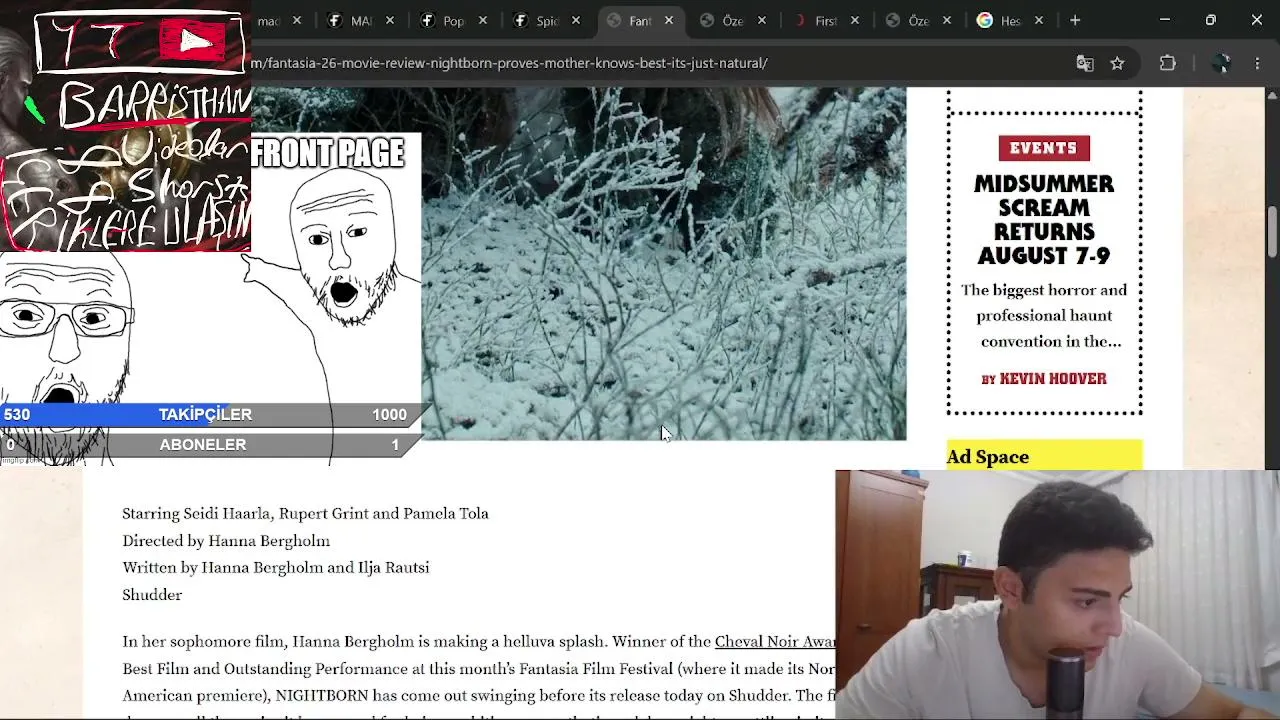Click the "Directed by Hanna Bergholm" line
The image size is (1280, 720).
point(226,541)
